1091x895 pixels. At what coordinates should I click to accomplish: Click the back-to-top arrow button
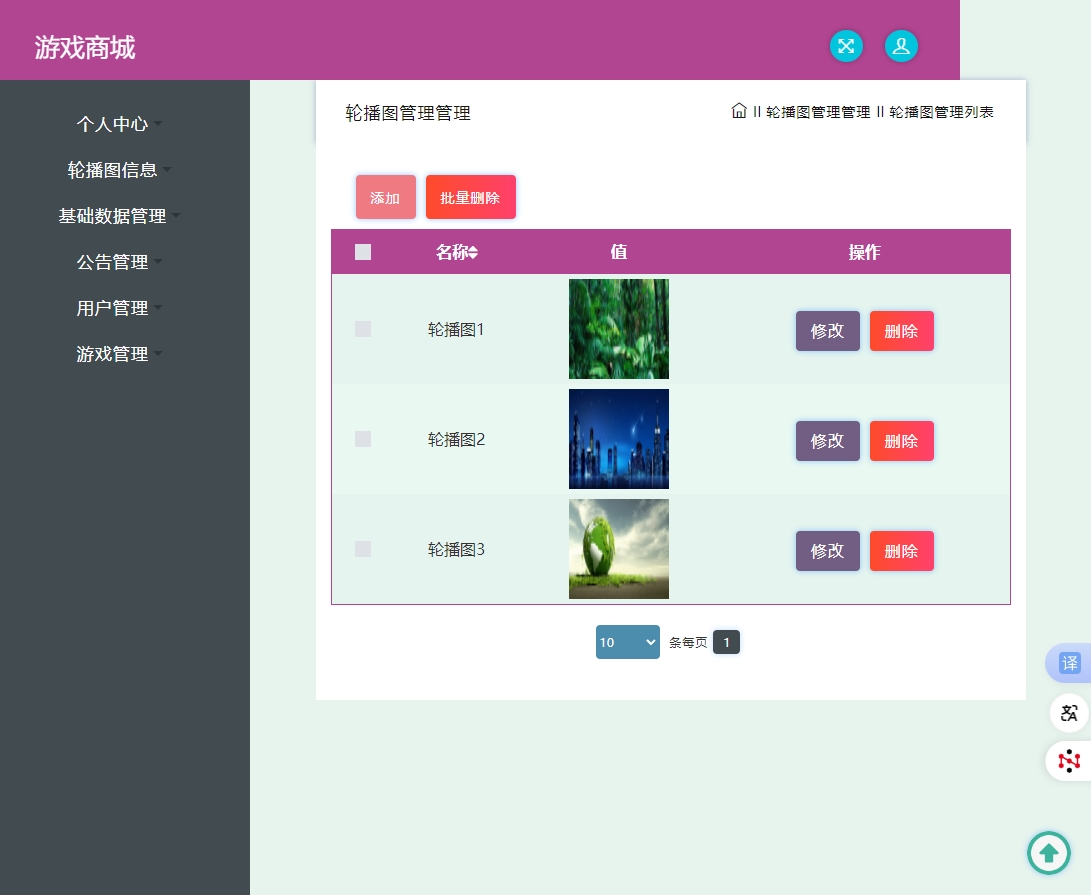click(x=1049, y=853)
